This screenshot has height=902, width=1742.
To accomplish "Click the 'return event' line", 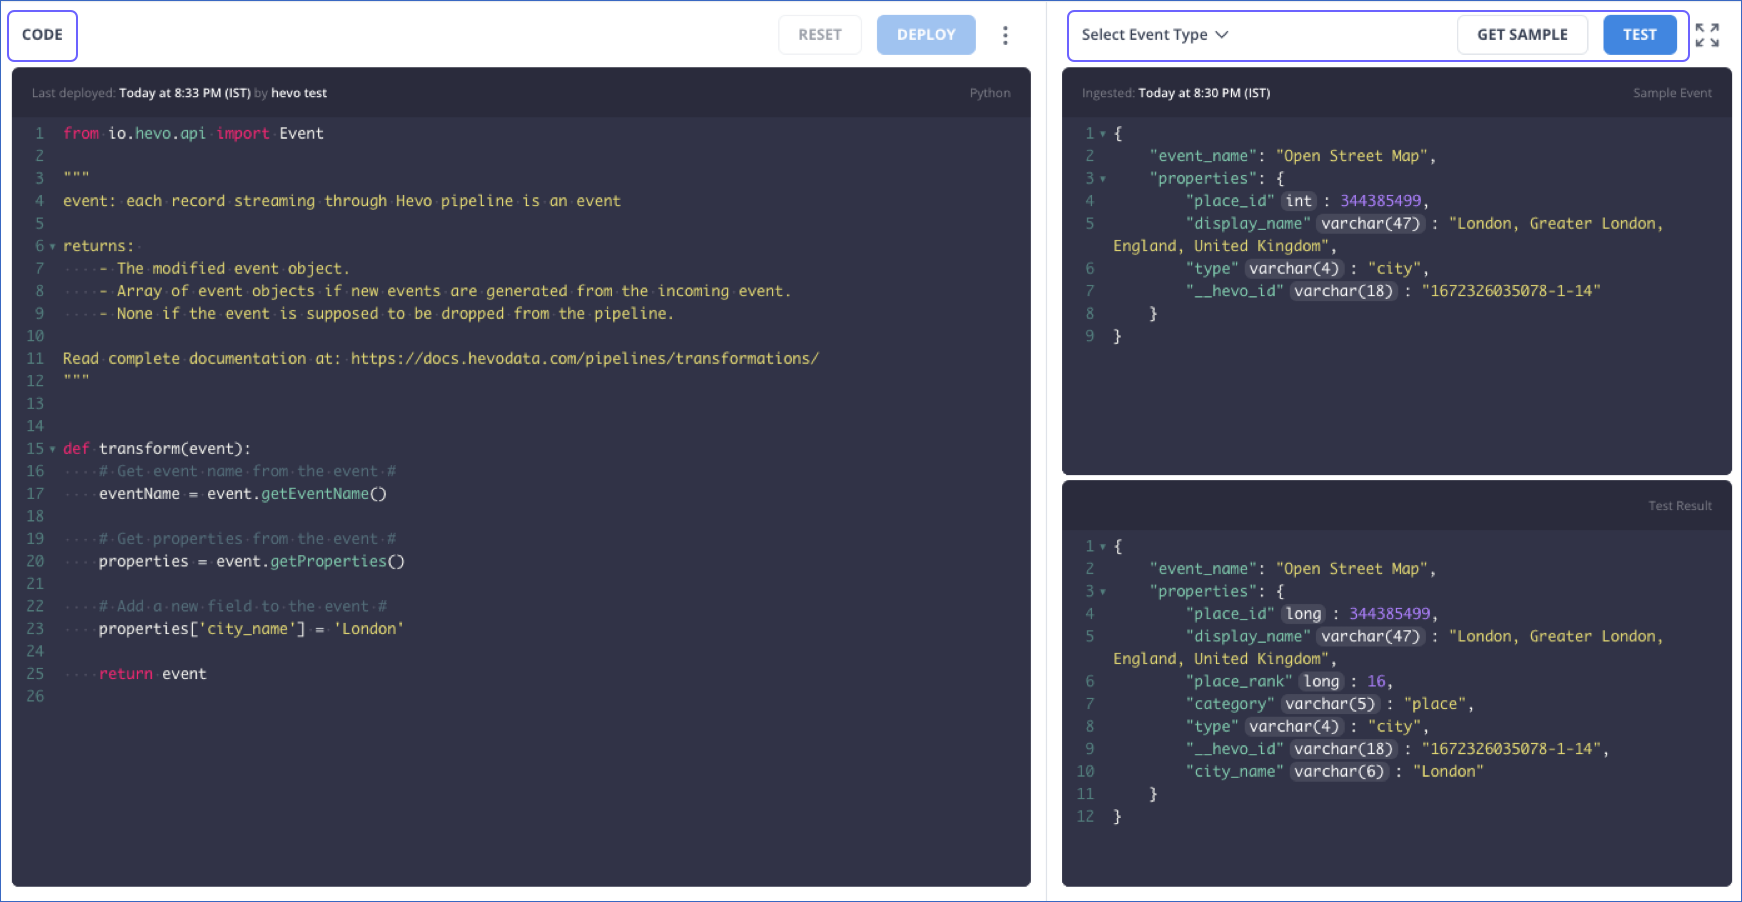I will tap(153, 674).
